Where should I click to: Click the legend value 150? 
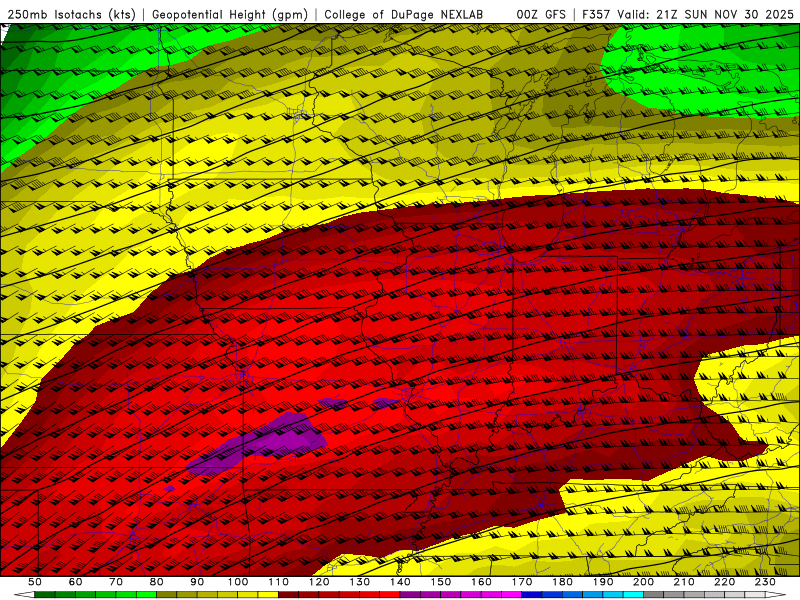(x=441, y=582)
